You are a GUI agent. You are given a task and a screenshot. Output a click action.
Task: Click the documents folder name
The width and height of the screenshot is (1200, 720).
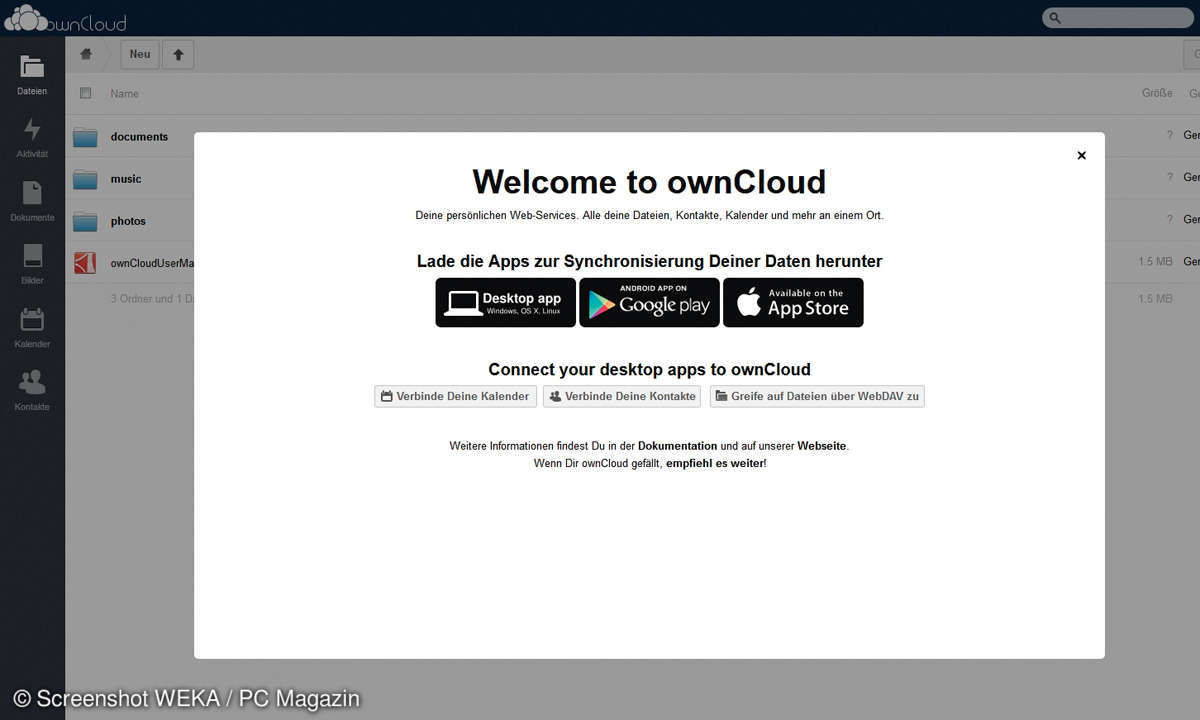139,137
